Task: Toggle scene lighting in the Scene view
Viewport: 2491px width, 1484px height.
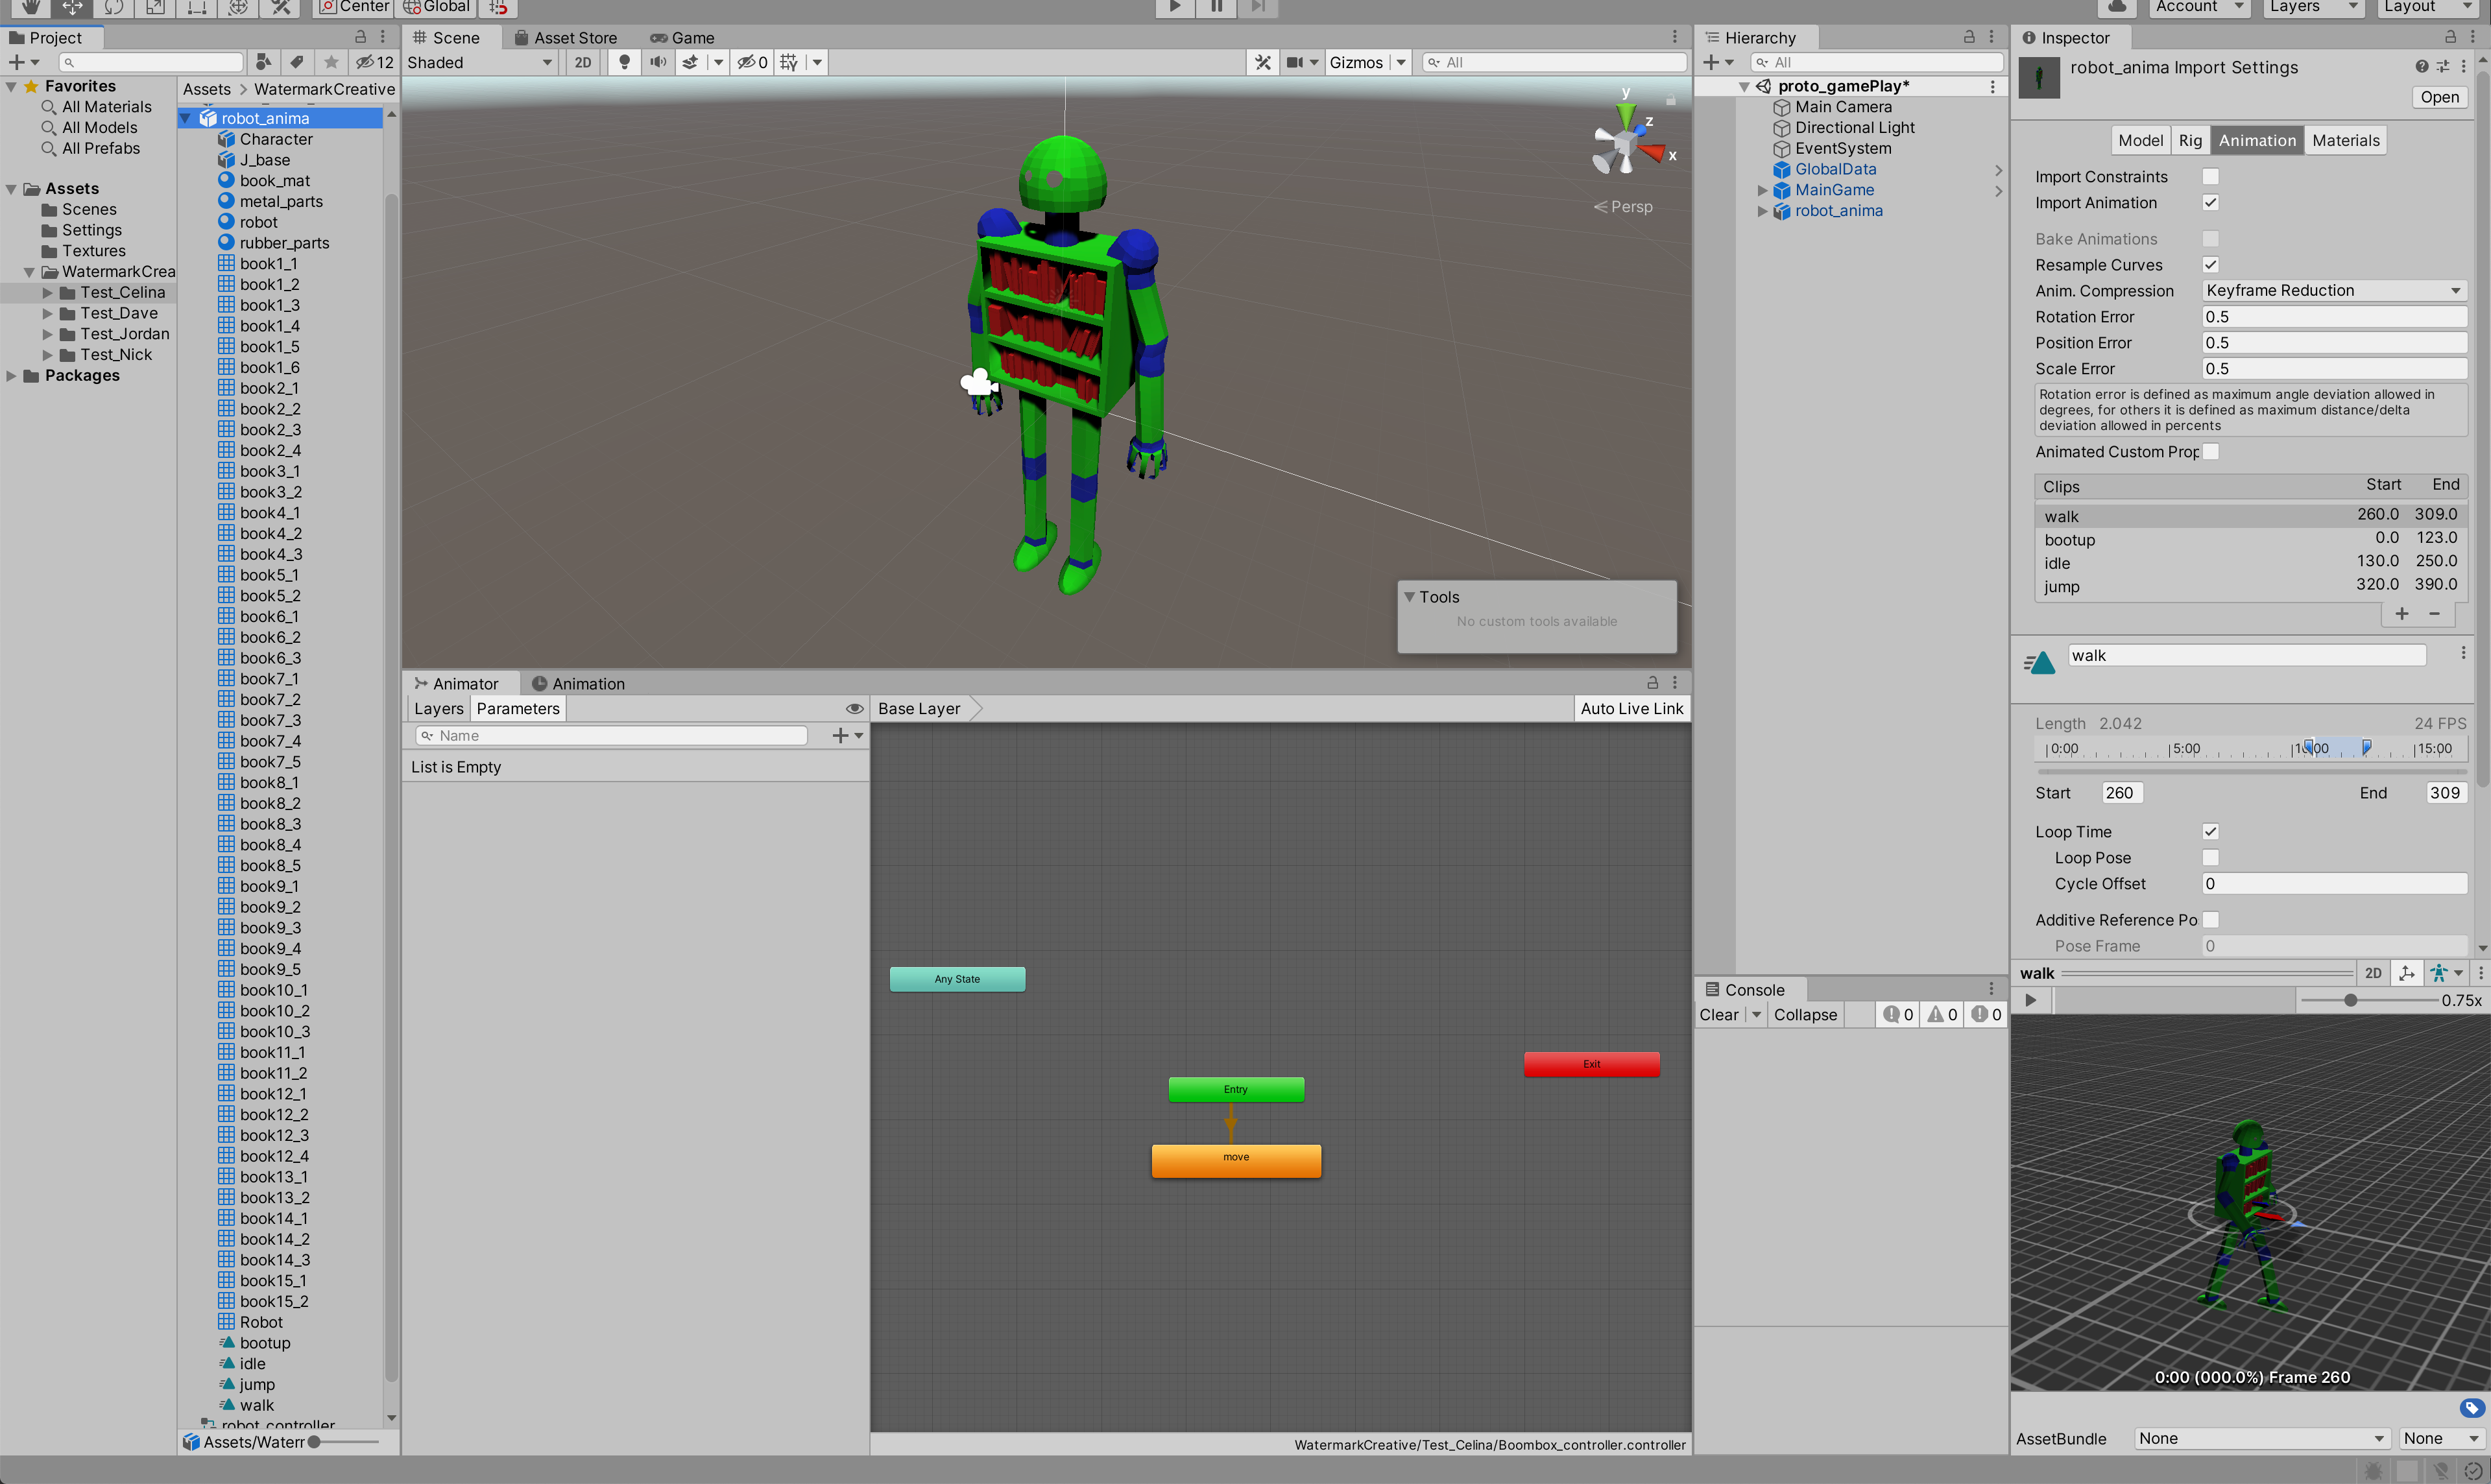Action: pyautogui.click(x=624, y=61)
